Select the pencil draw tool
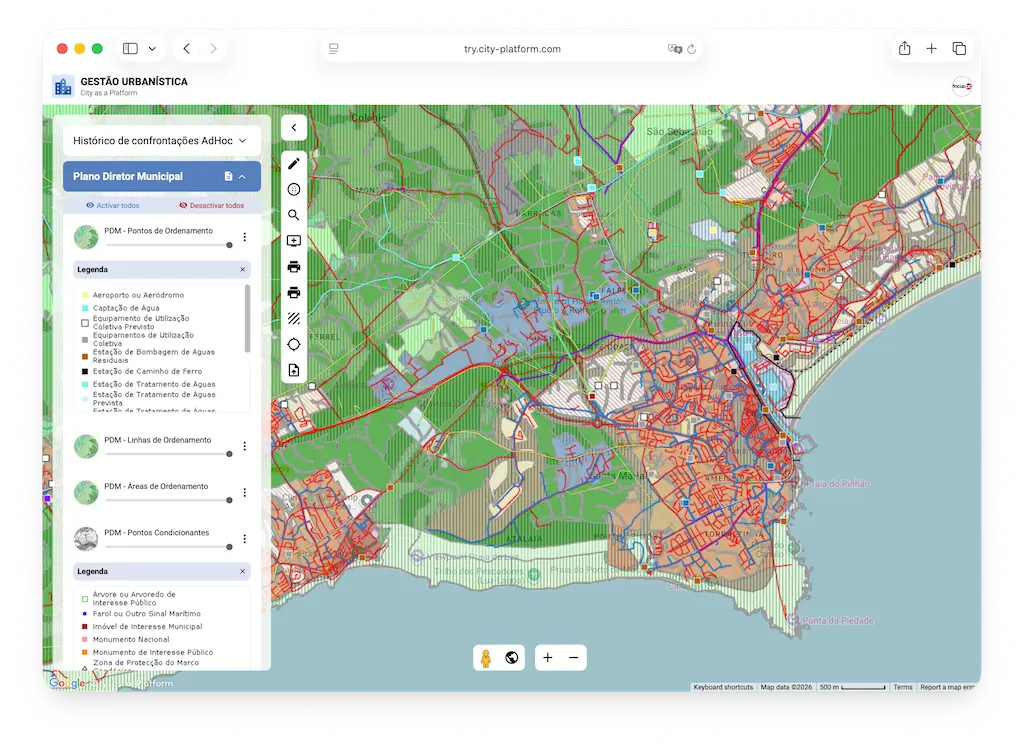 click(x=294, y=164)
